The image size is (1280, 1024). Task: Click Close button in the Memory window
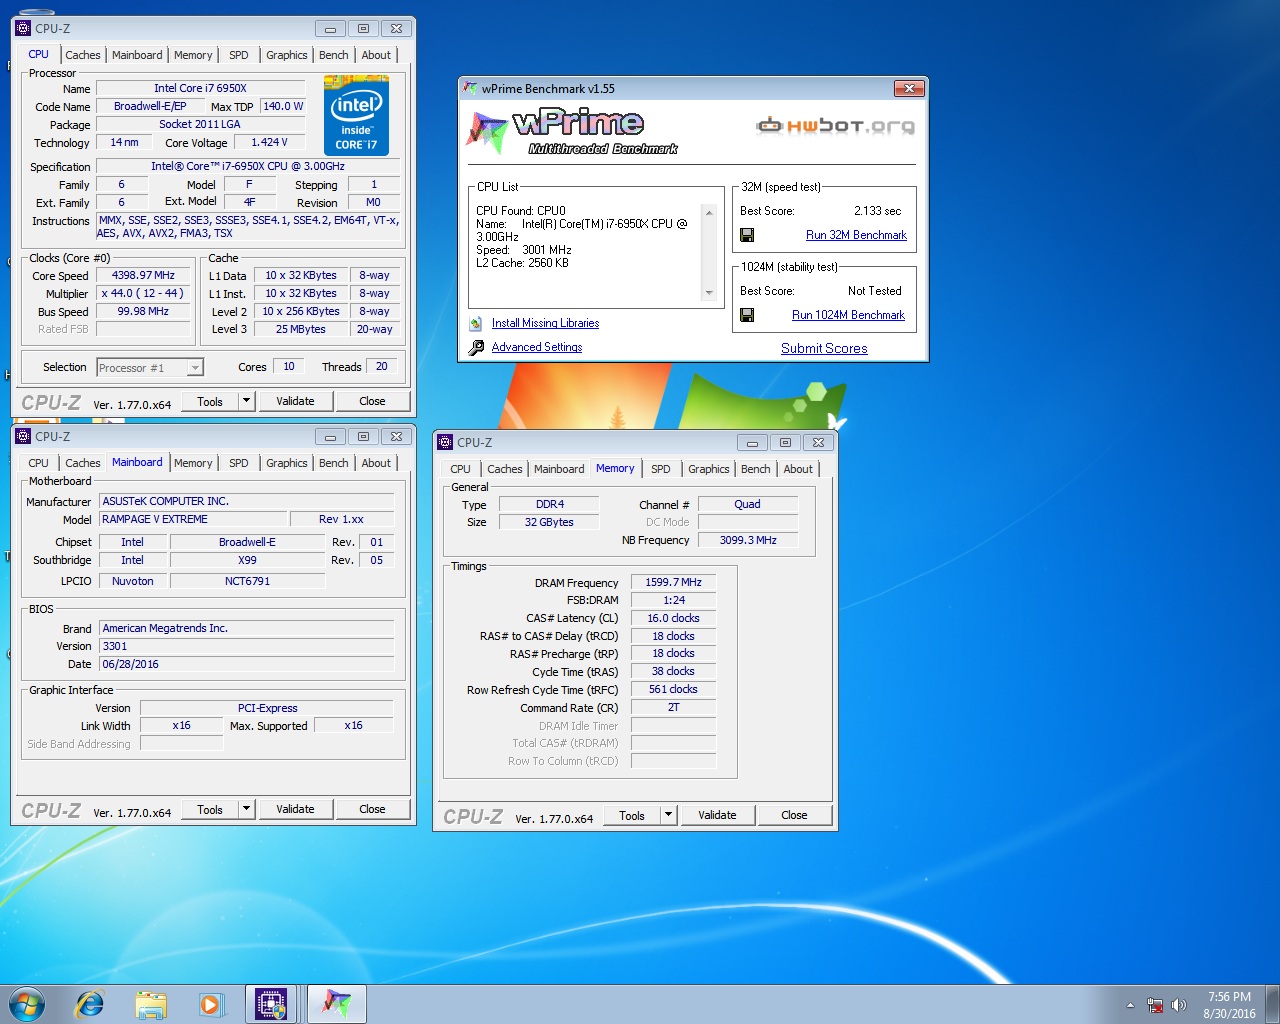tap(794, 815)
